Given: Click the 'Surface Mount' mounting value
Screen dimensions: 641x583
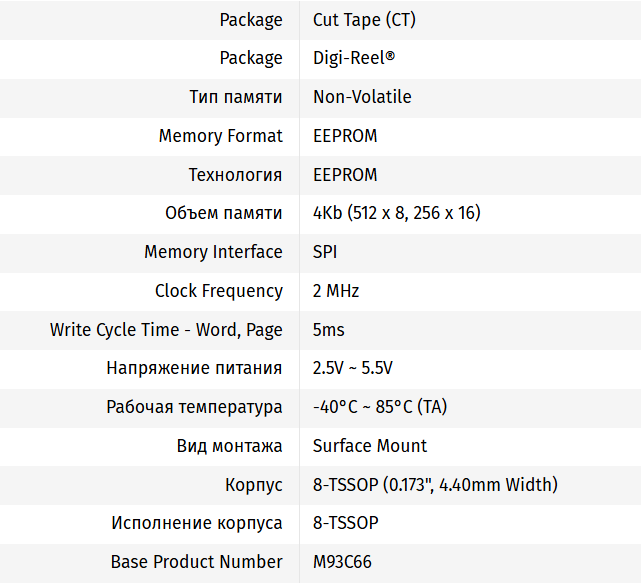Looking at the screenshot, I should 370,446.
